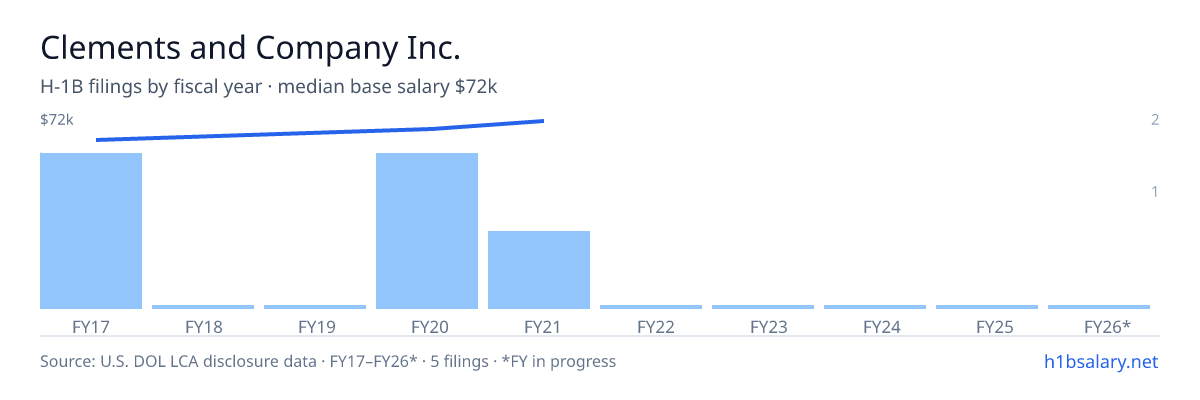Open the h1bsalary.net link
Viewport: 1200px width, 400px height.
coord(1100,361)
